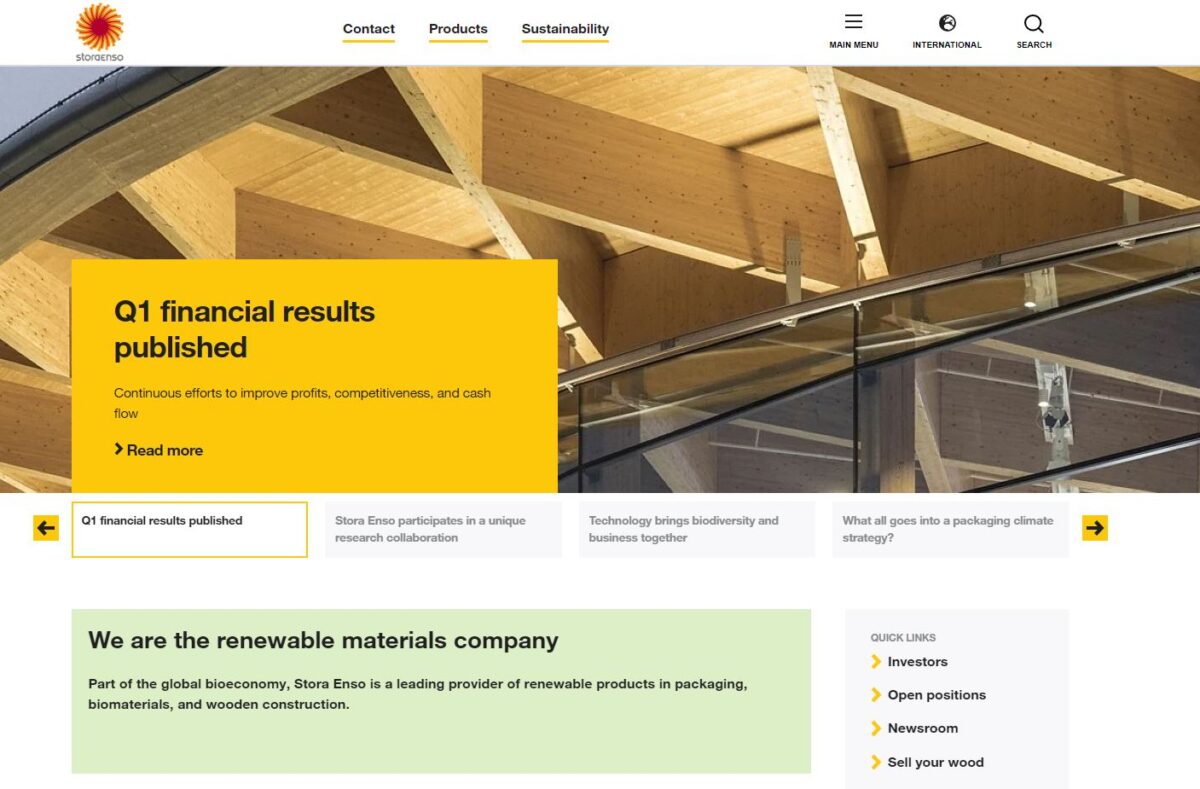Open the Sell your wood link
1200x789 pixels.
(936, 762)
